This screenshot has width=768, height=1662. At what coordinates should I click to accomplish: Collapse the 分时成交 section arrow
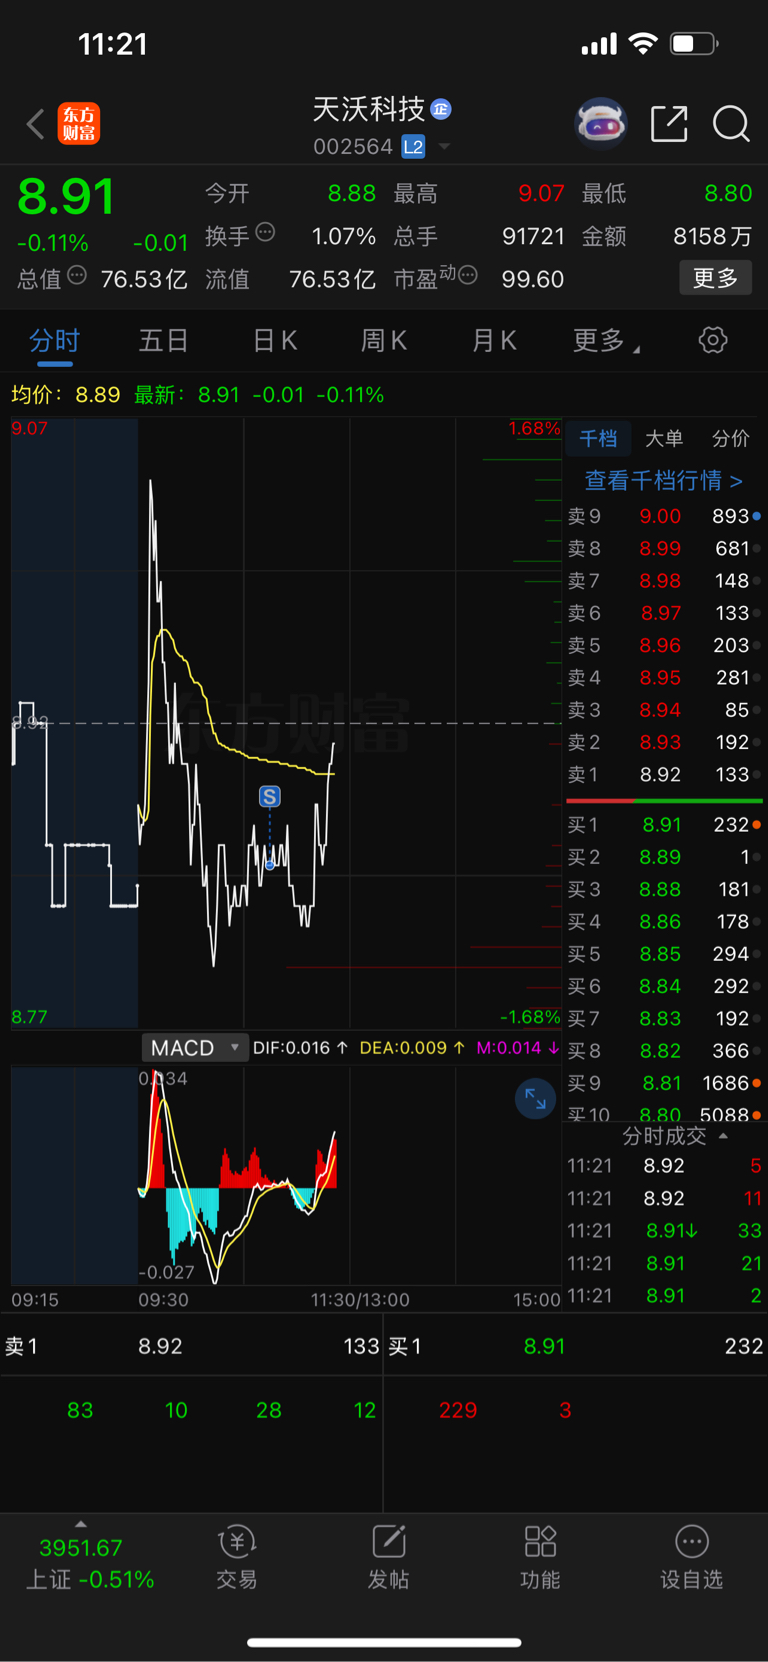click(723, 1136)
